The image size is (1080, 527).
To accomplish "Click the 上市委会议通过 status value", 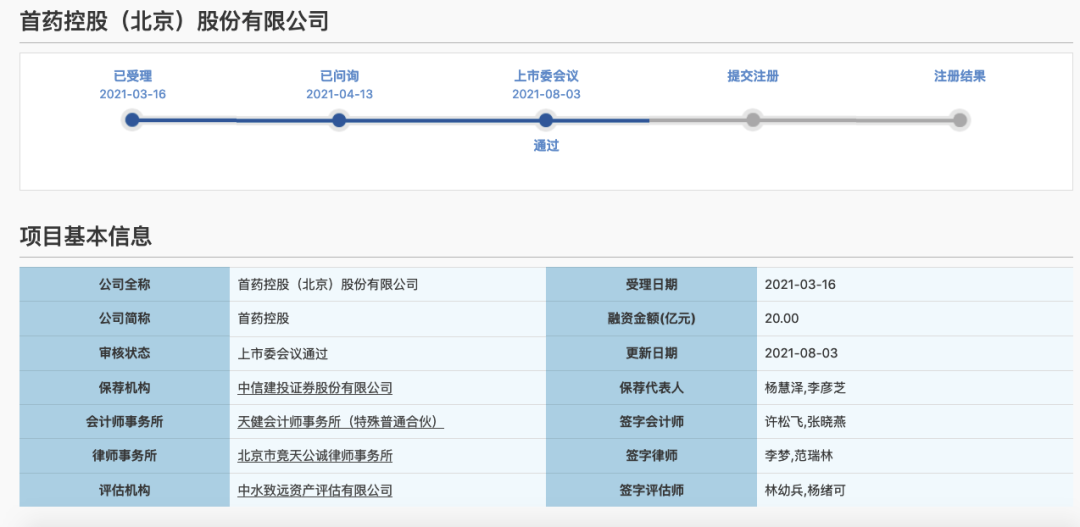I will coord(282,353).
